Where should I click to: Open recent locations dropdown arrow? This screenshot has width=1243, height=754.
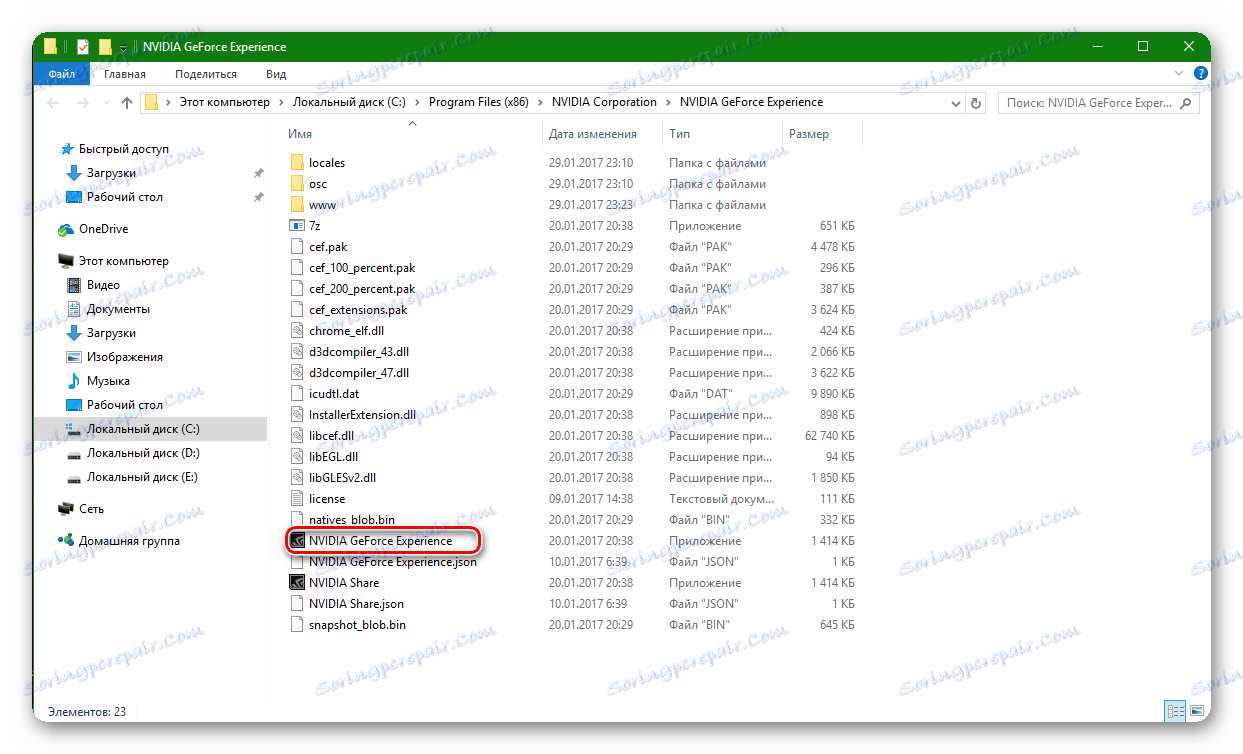point(105,103)
